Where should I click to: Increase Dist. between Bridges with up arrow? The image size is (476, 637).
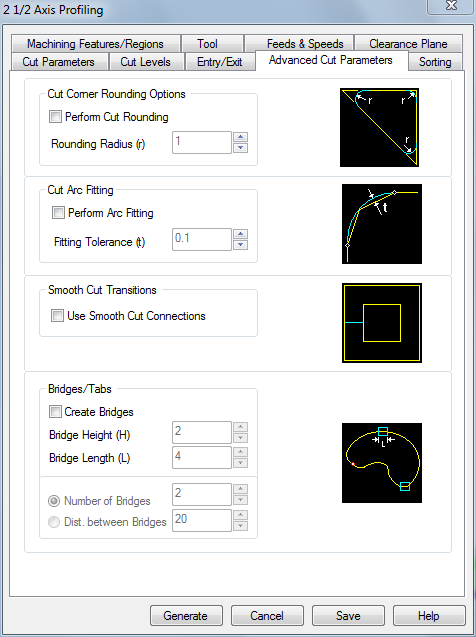(x=240, y=515)
